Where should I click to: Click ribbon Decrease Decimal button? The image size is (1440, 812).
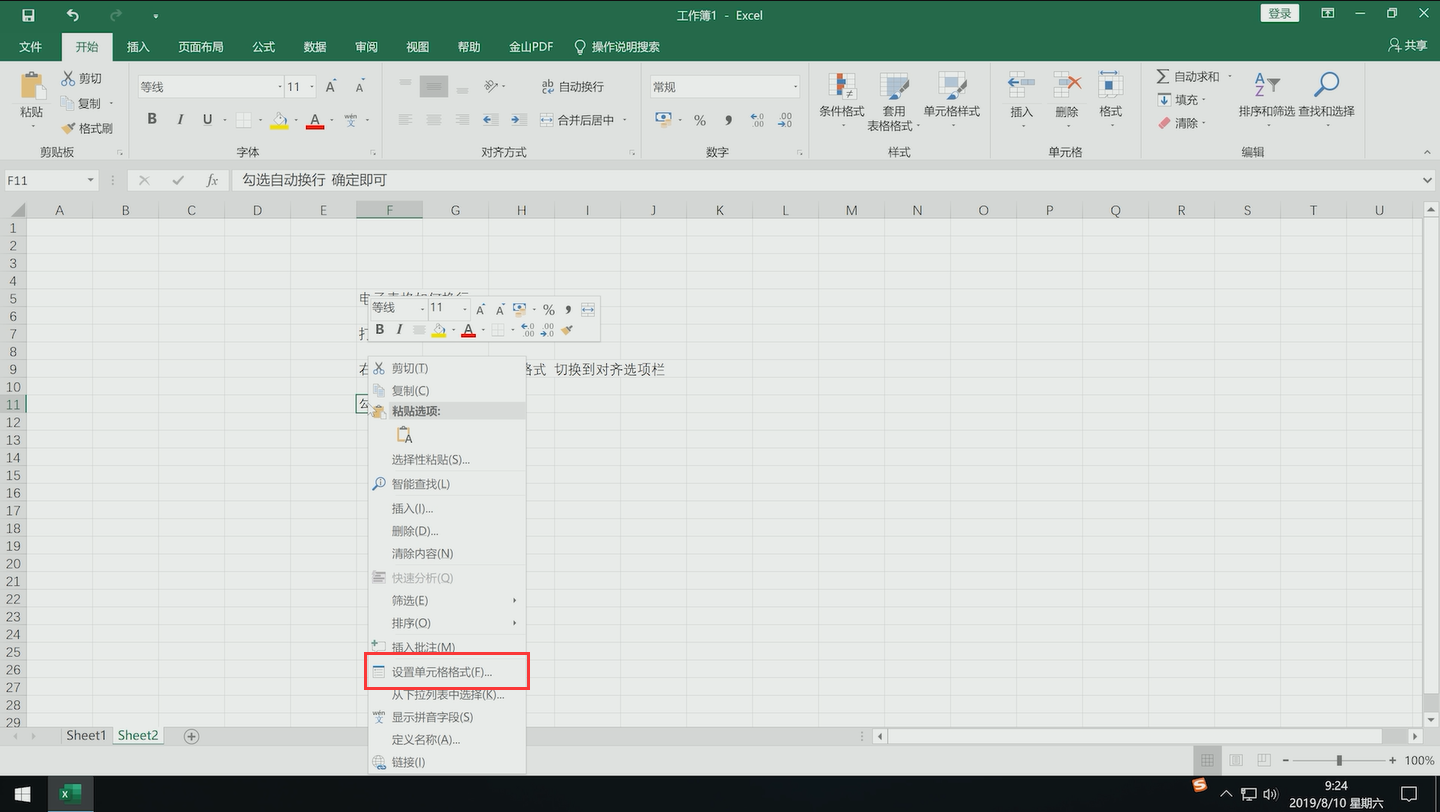pyautogui.click(x=785, y=120)
